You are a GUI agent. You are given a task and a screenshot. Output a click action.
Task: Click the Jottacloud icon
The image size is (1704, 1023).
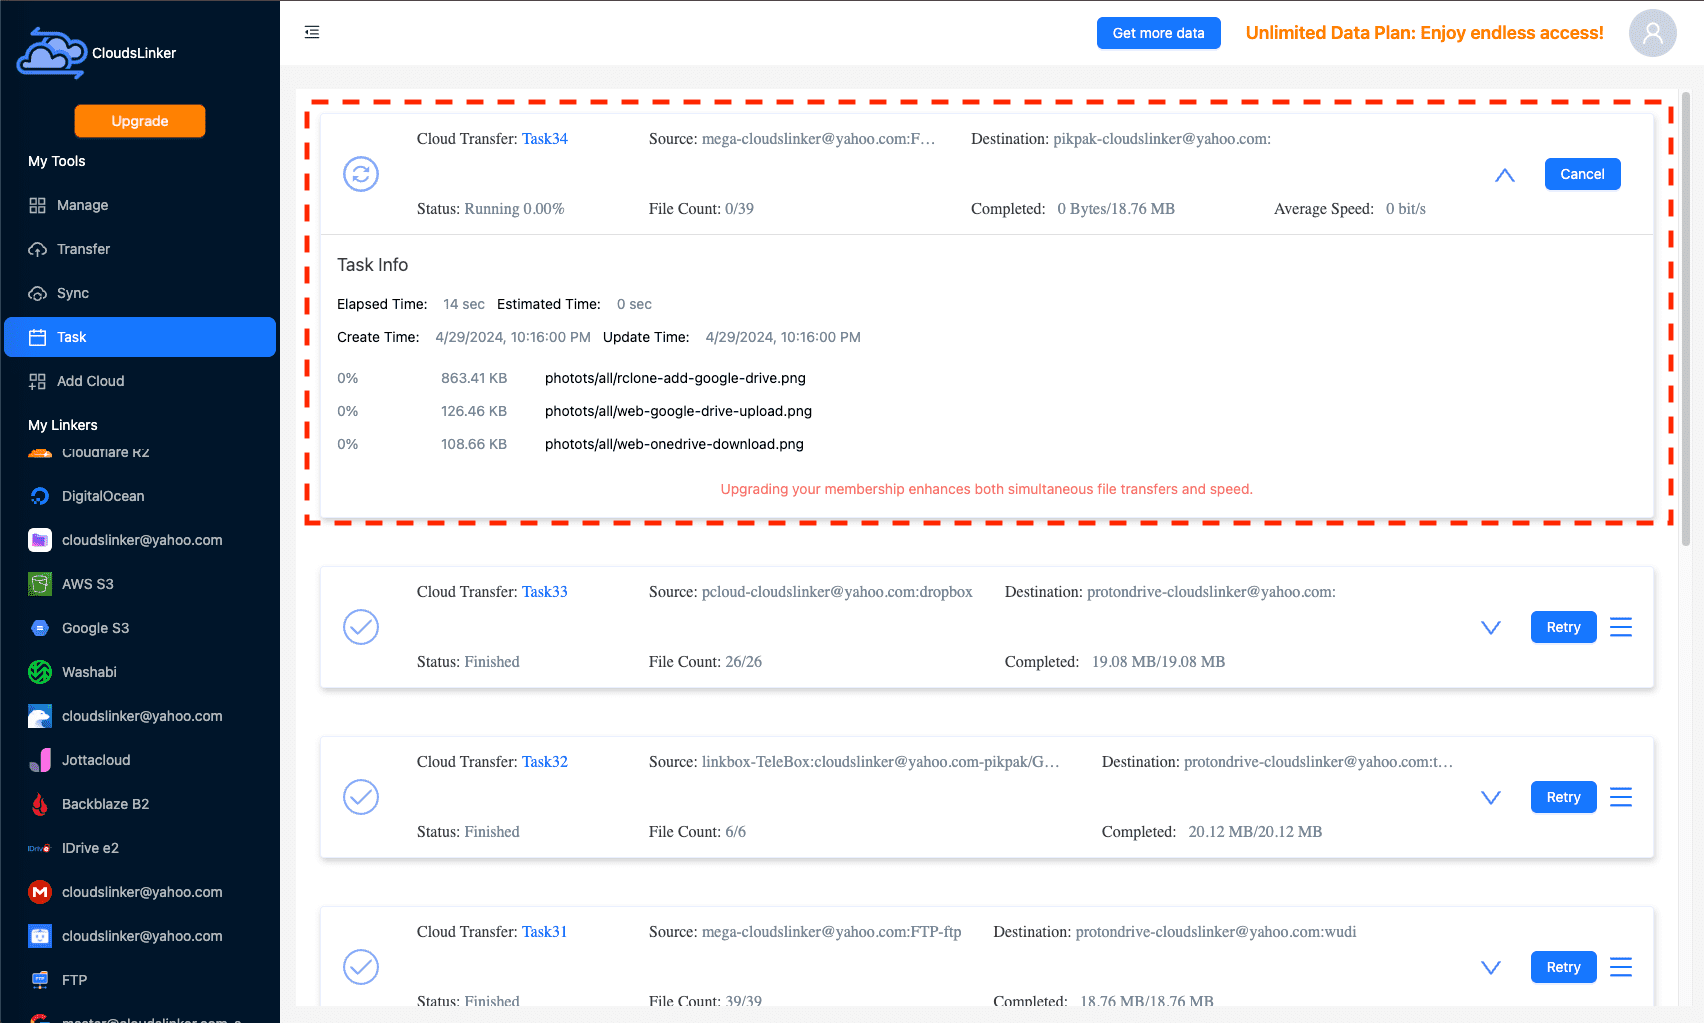[40, 760]
